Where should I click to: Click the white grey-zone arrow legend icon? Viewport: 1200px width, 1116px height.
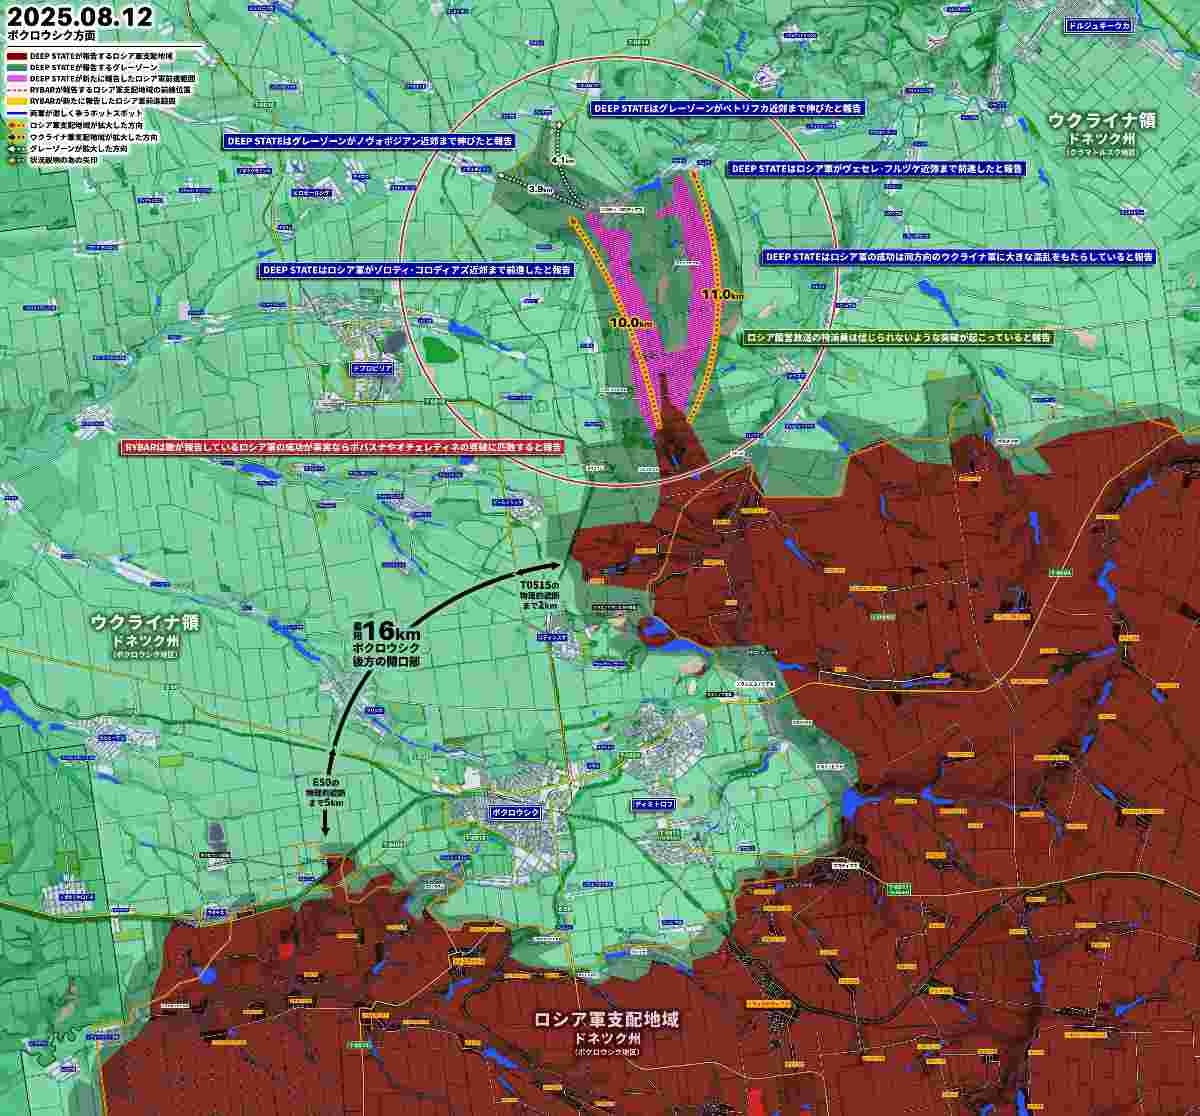17,148
